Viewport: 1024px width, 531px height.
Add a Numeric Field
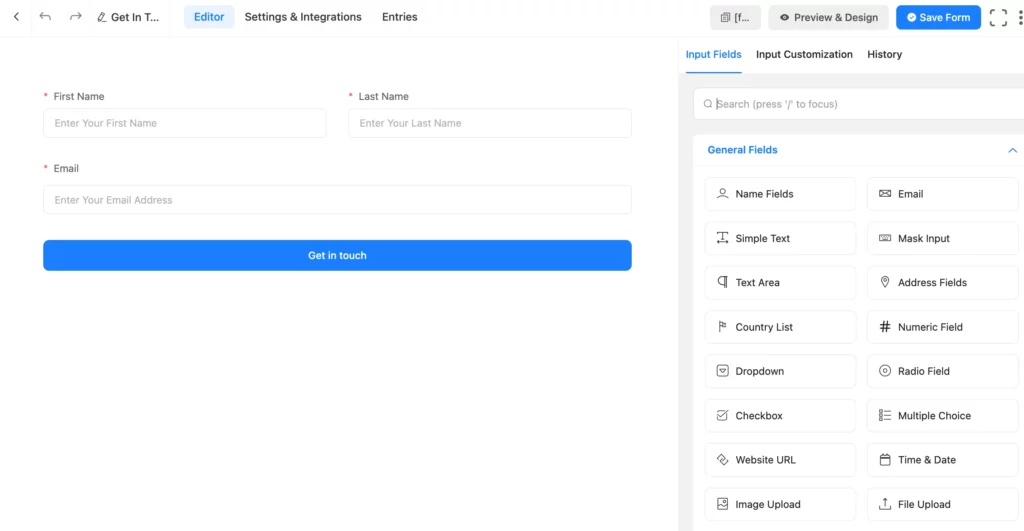click(942, 327)
